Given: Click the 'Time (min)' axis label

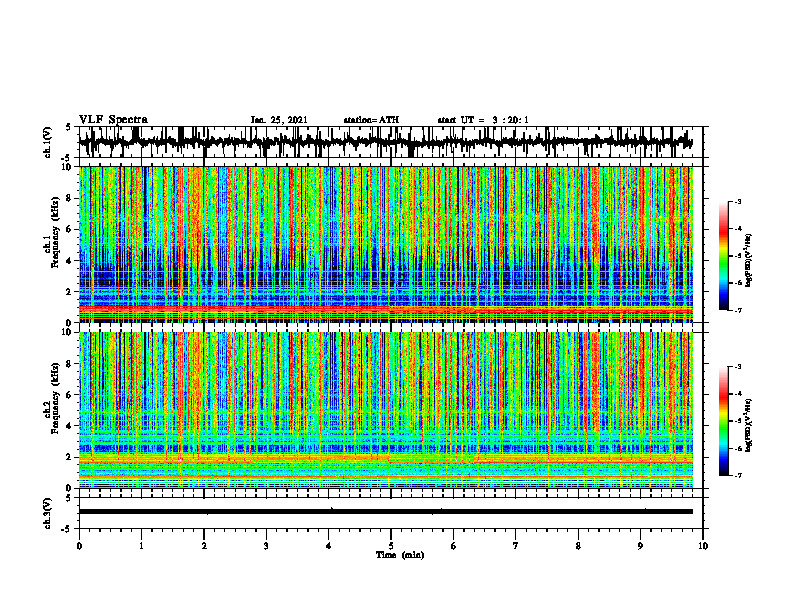Looking at the screenshot, I should click(400, 555).
